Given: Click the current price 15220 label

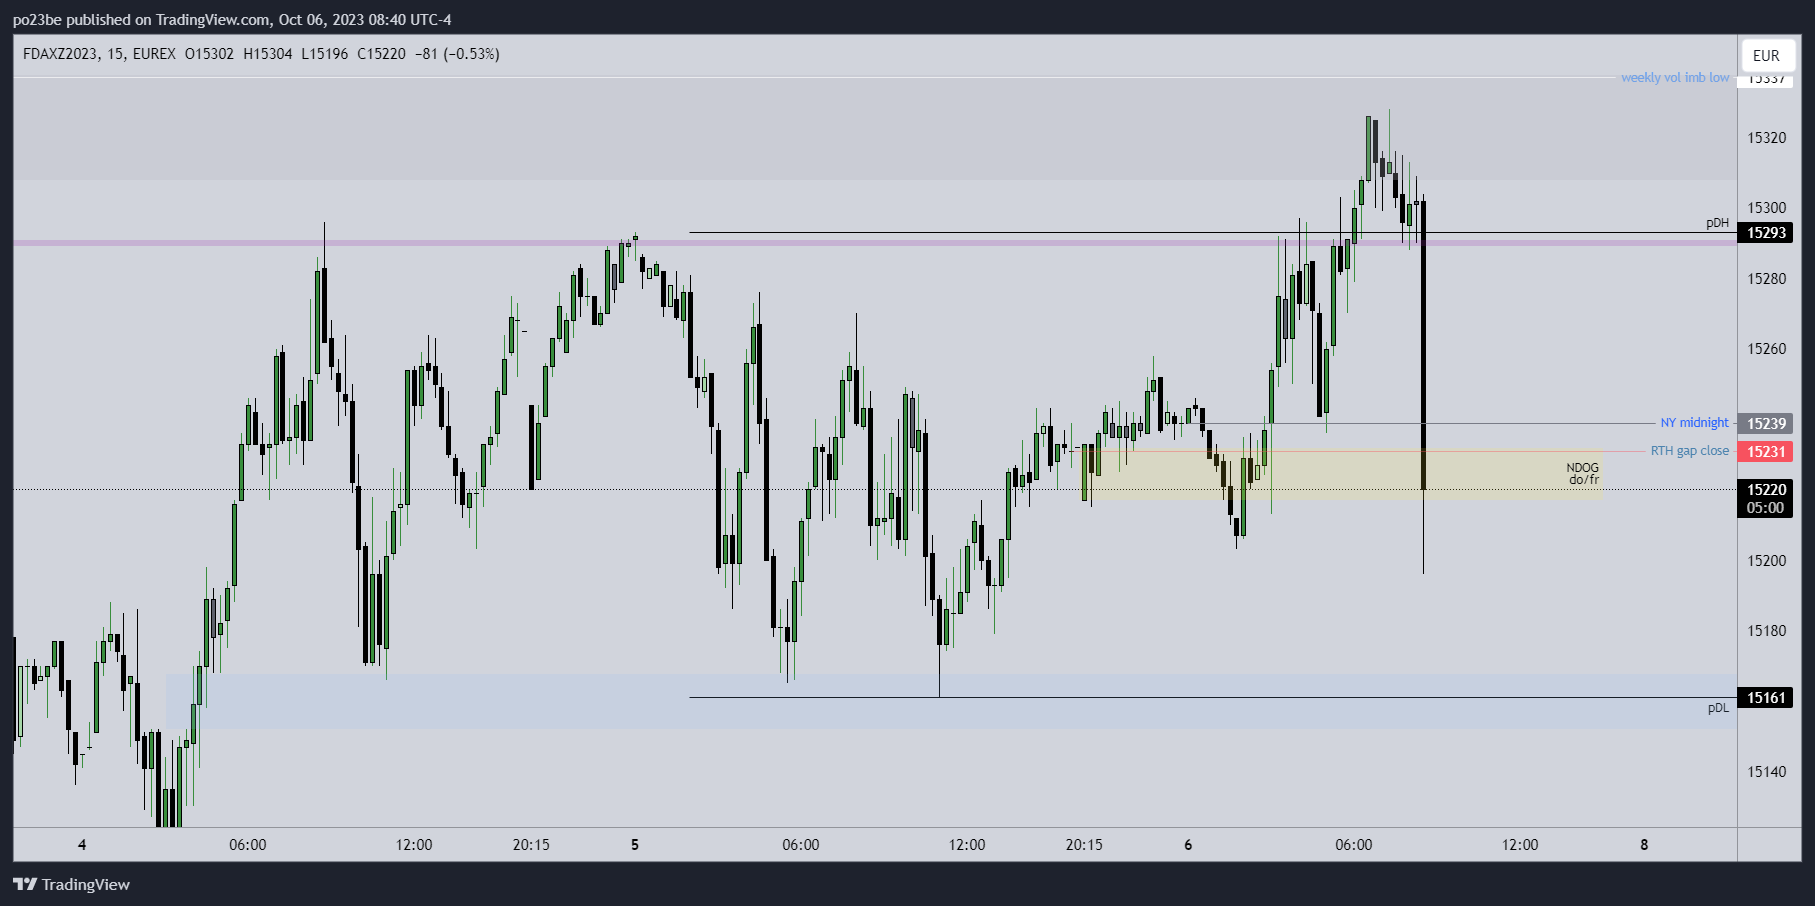Looking at the screenshot, I should tap(1765, 490).
